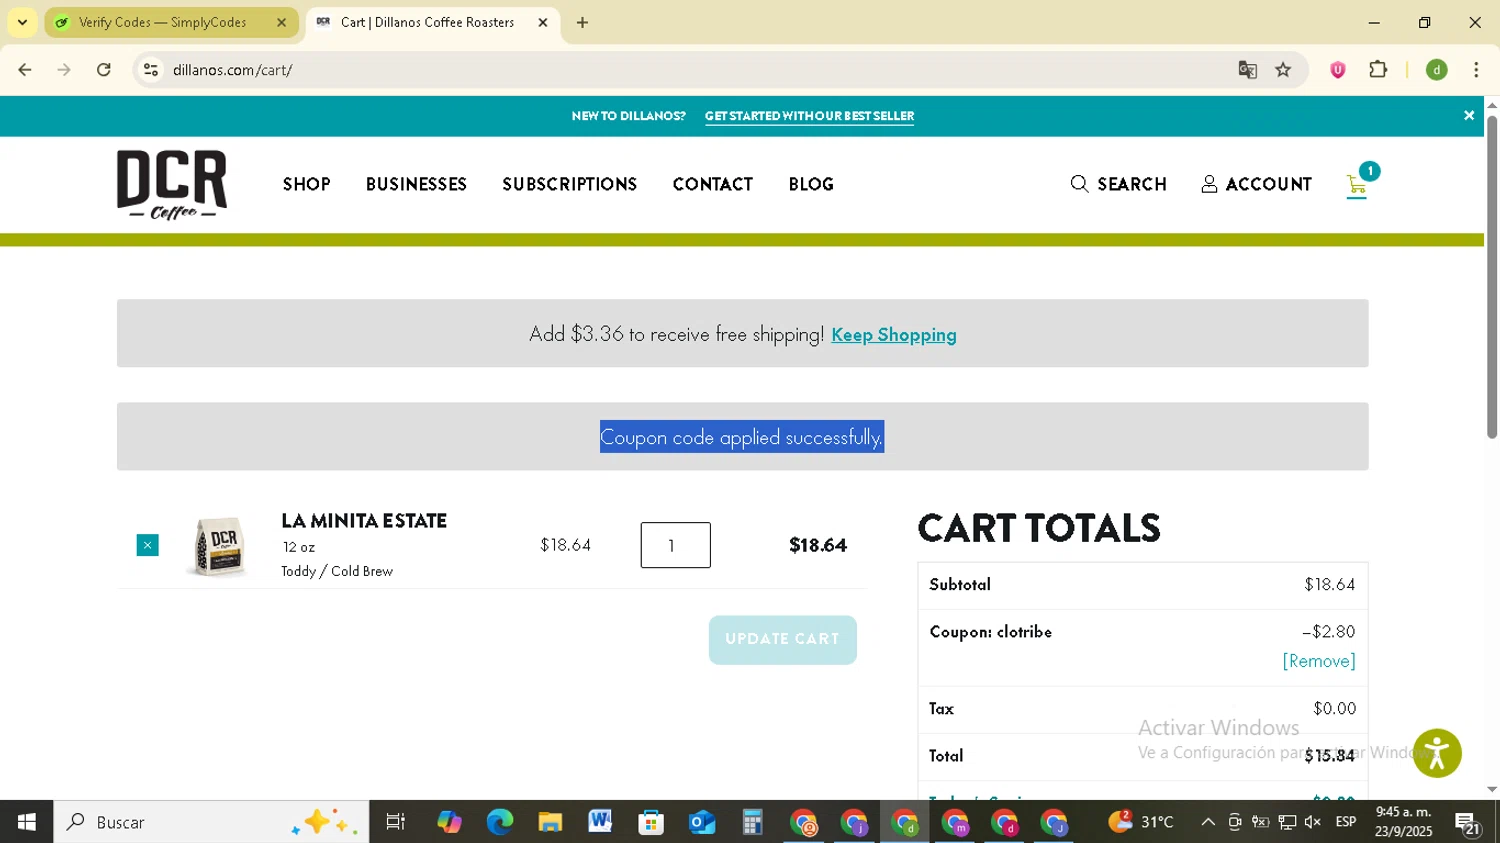The image size is (1500, 843).
Task: Click the Subtotal $18.64 value
Action: (1329, 585)
